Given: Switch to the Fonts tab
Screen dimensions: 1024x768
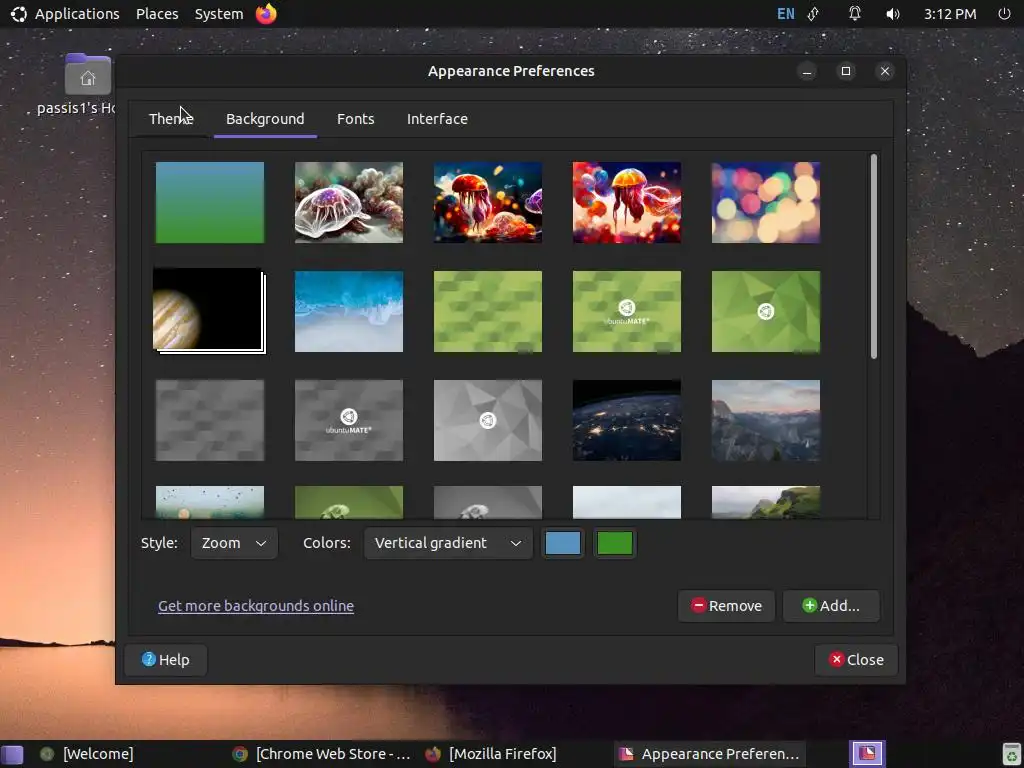Looking at the screenshot, I should click(x=355, y=119).
